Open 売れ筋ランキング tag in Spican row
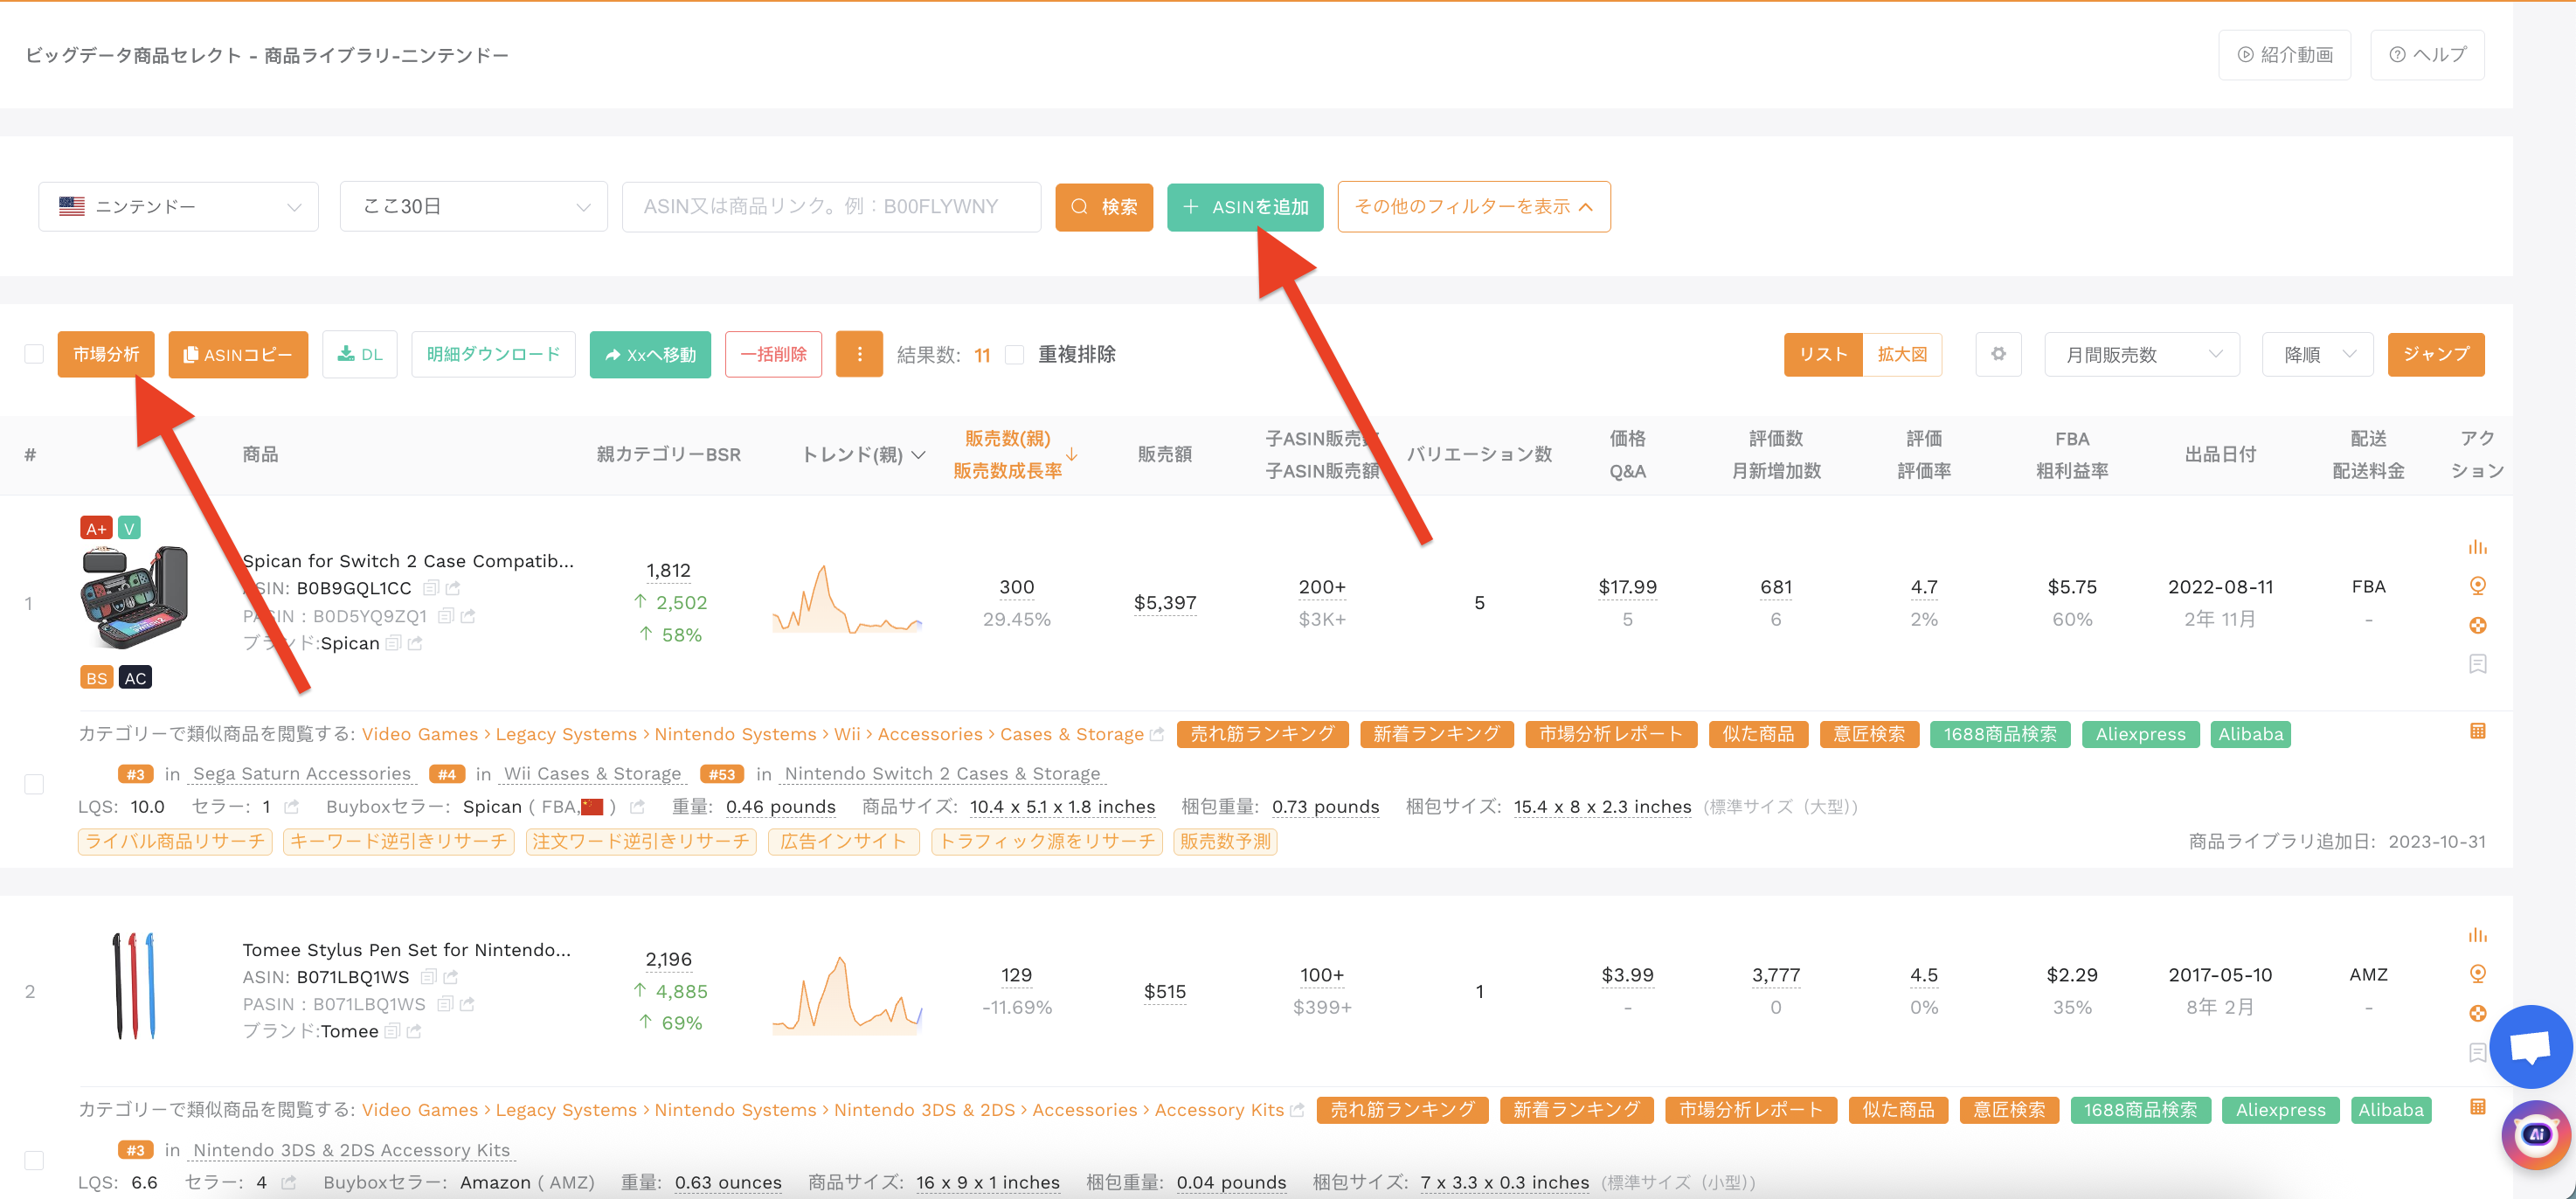The width and height of the screenshot is (2576, 1199). (1262, 734)
